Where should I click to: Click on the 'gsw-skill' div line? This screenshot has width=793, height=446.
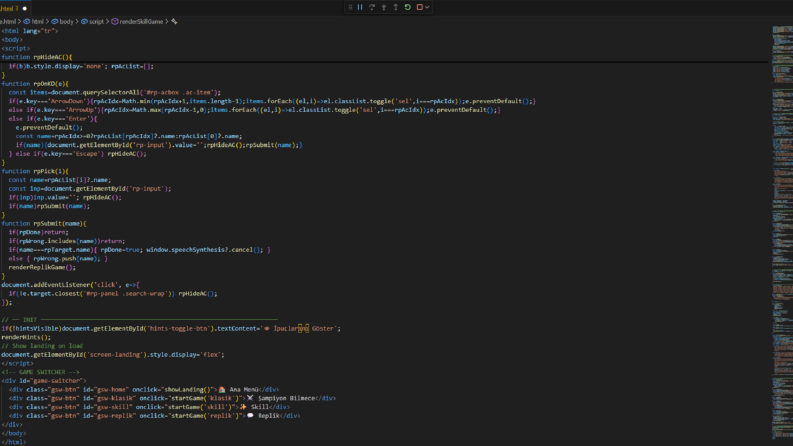coord(149,407)
